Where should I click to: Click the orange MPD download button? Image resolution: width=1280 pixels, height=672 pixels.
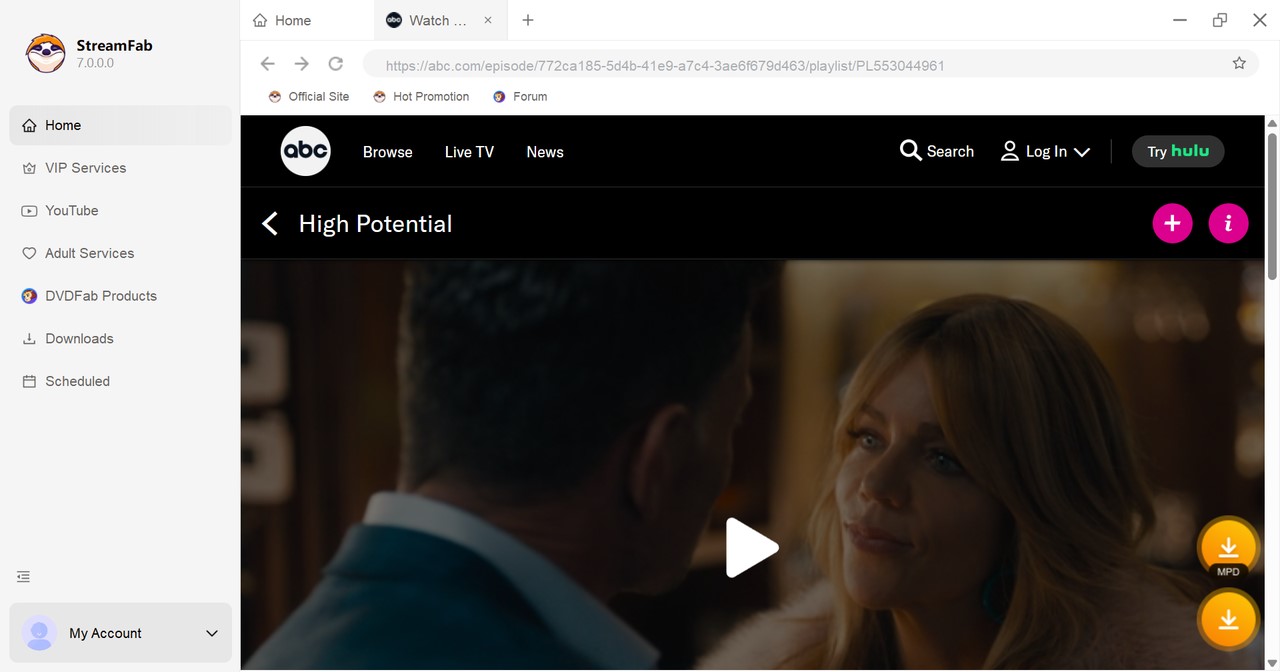coord(1228,547)
